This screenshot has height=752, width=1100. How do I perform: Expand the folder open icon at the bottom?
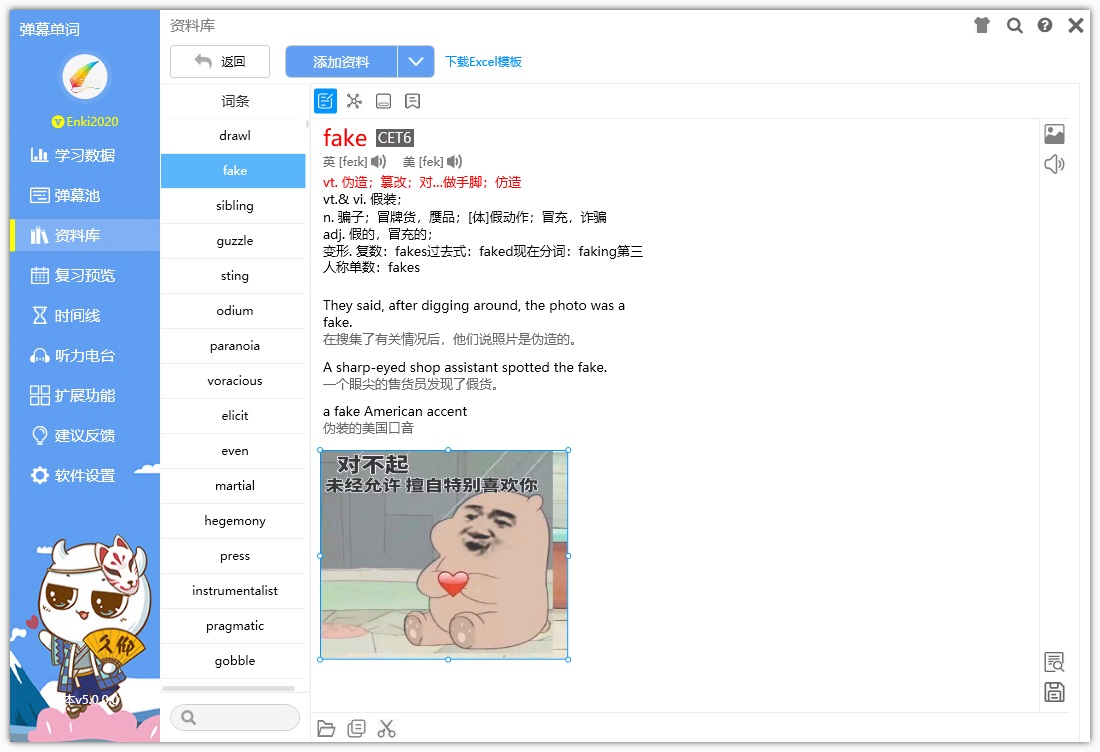[x=327, y=728]
